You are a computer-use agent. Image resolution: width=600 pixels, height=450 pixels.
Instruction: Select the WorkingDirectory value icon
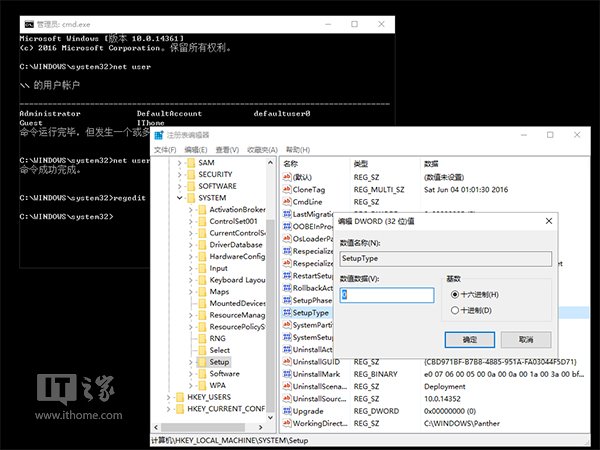click(x=288, y=423)
